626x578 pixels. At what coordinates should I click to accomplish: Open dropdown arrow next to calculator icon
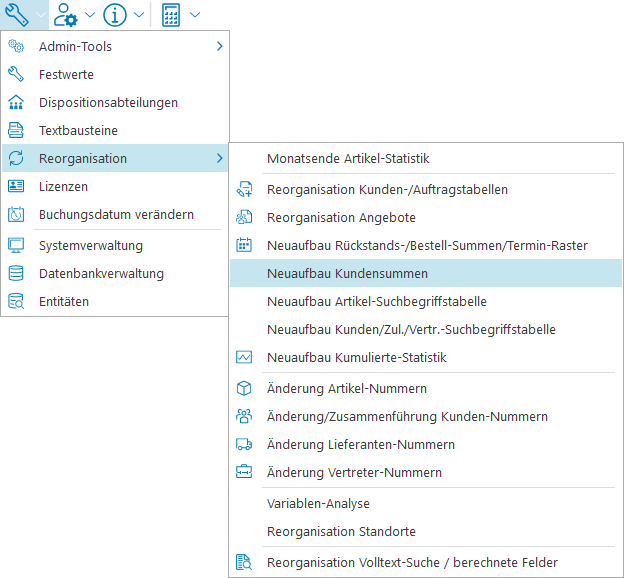[194, 15]
